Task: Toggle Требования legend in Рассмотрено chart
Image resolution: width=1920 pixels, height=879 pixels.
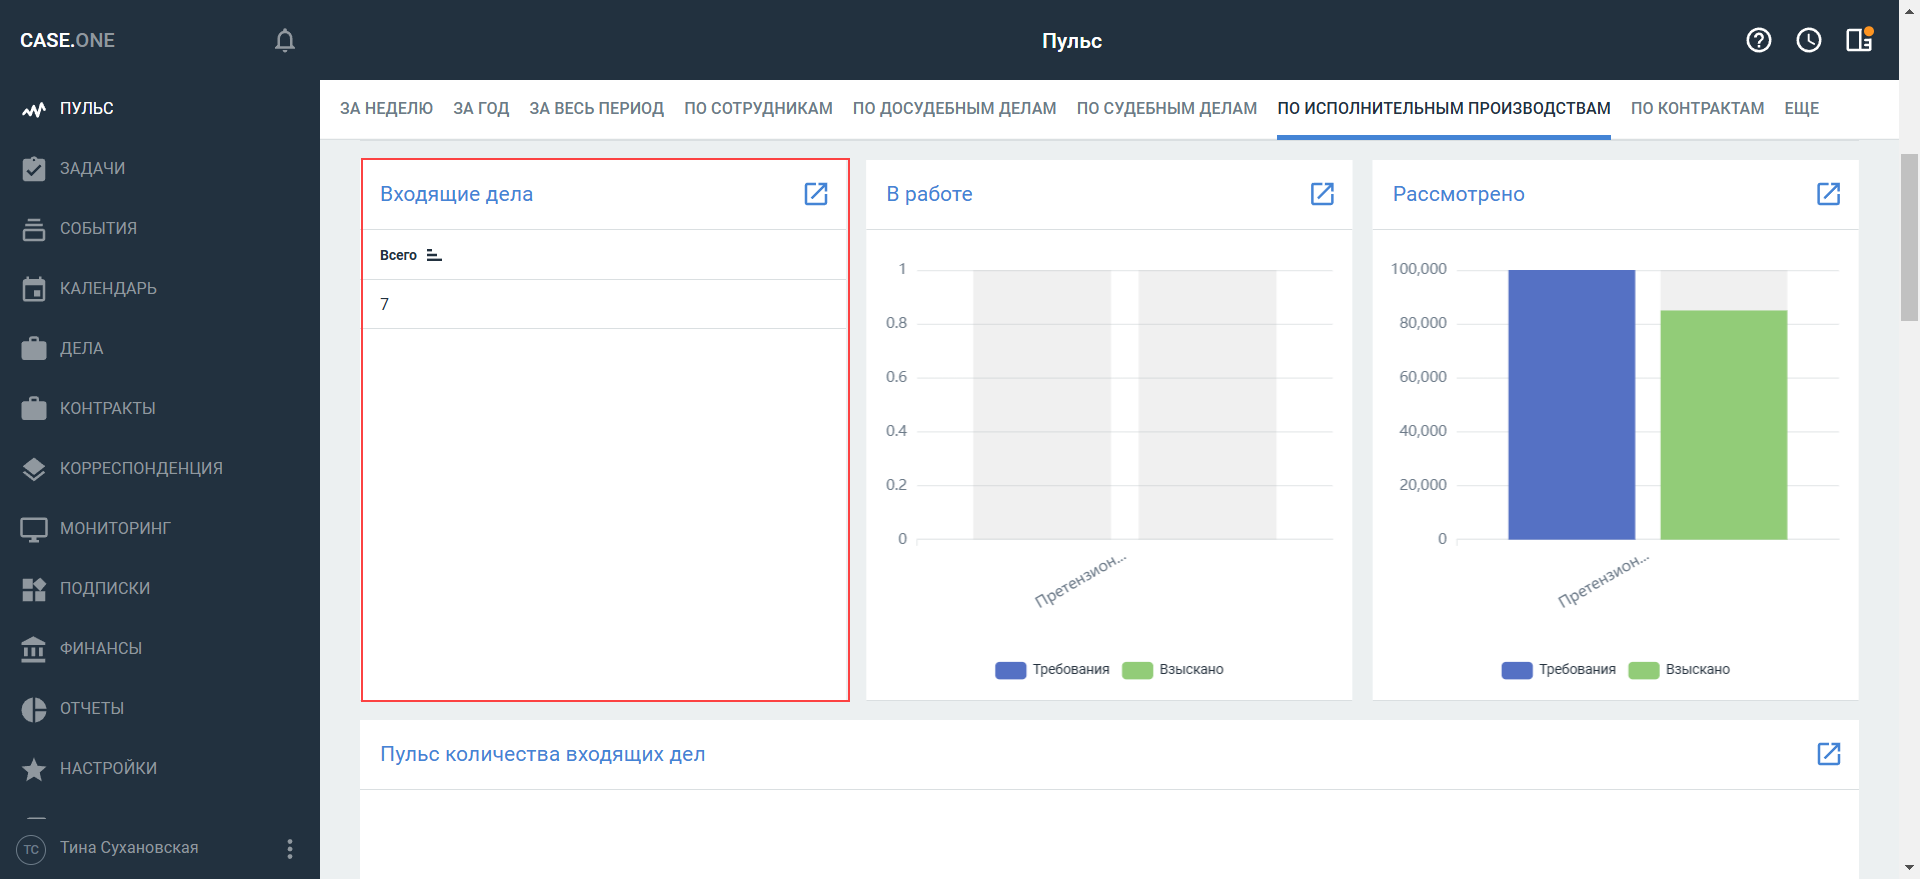Action: pos(1558,670)
